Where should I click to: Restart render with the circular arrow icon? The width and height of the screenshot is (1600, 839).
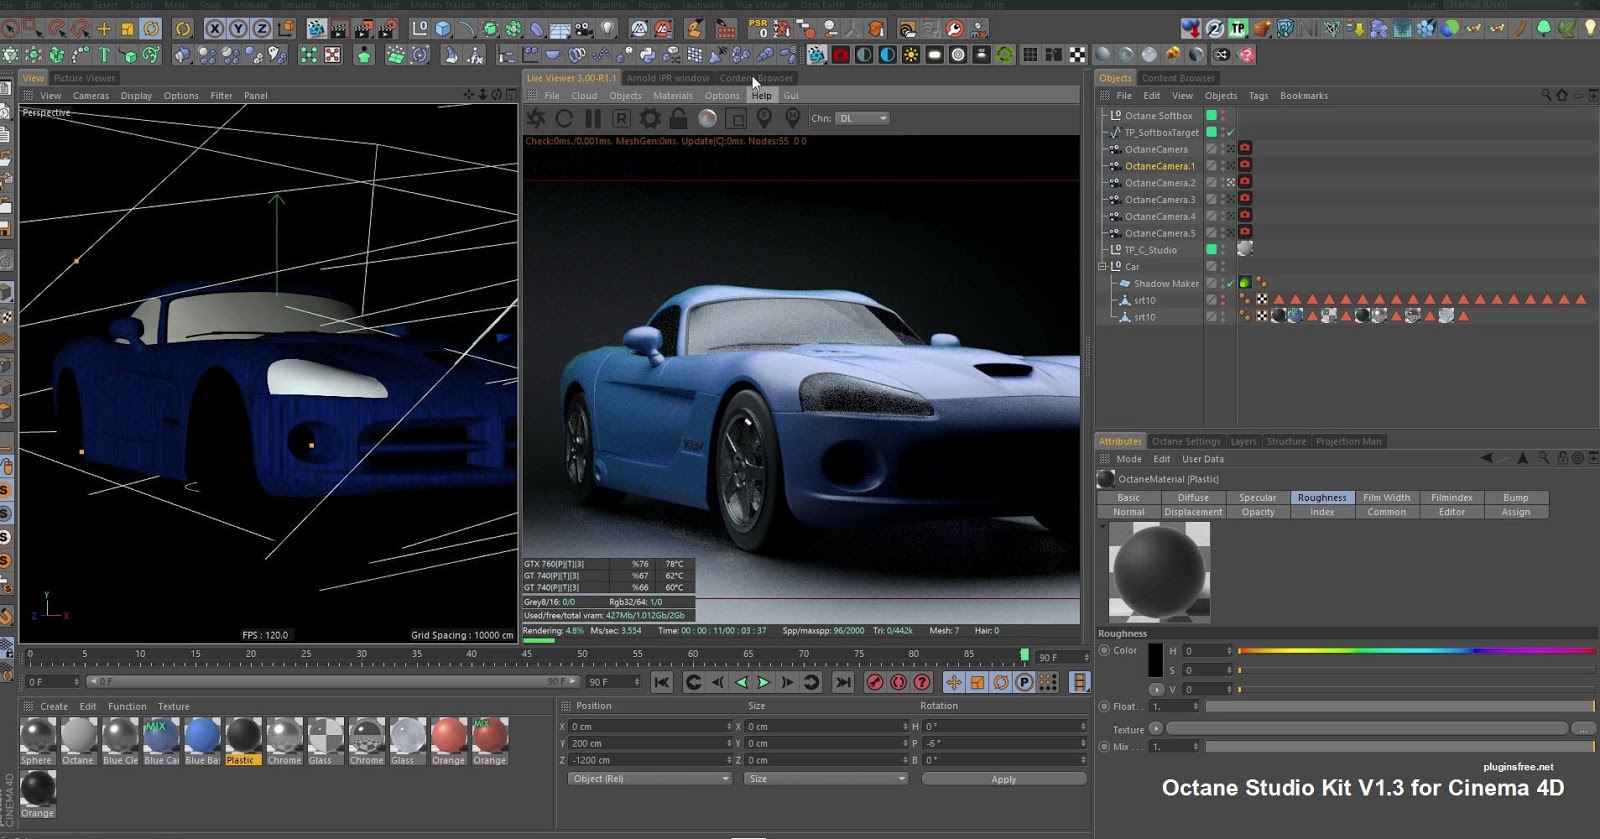pos(564,119)
